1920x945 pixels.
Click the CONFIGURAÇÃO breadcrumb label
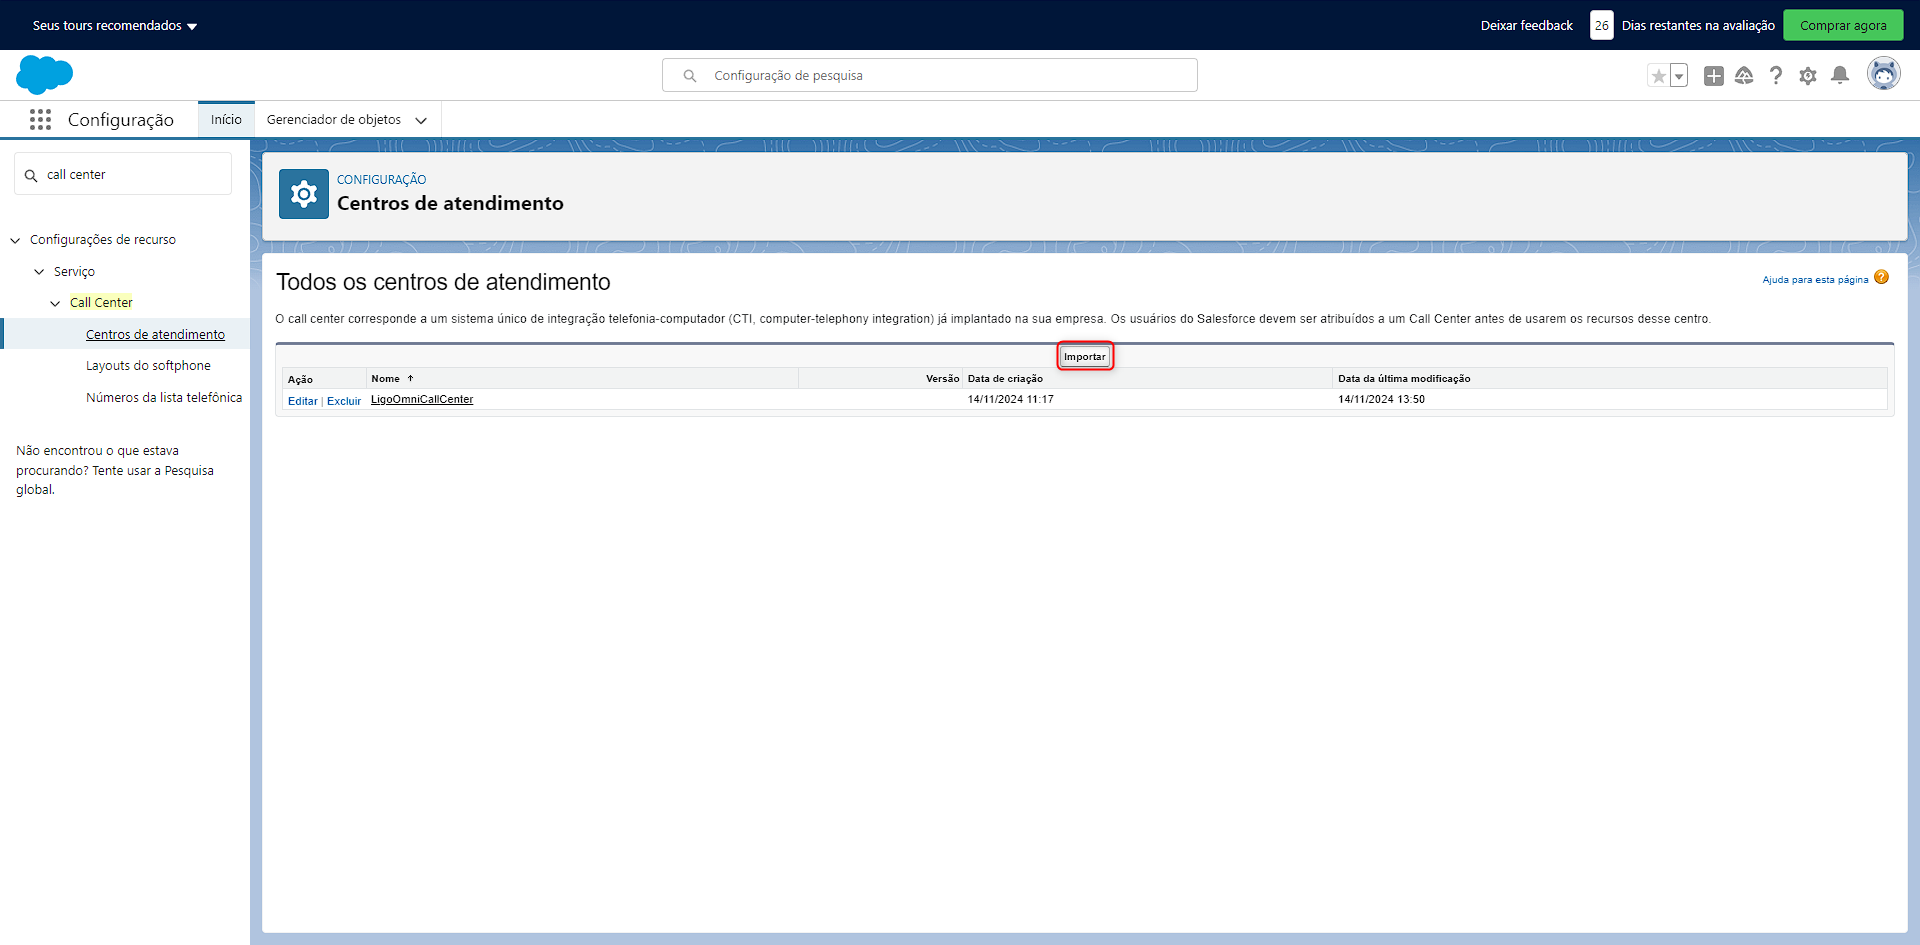(x=381, y=180)
